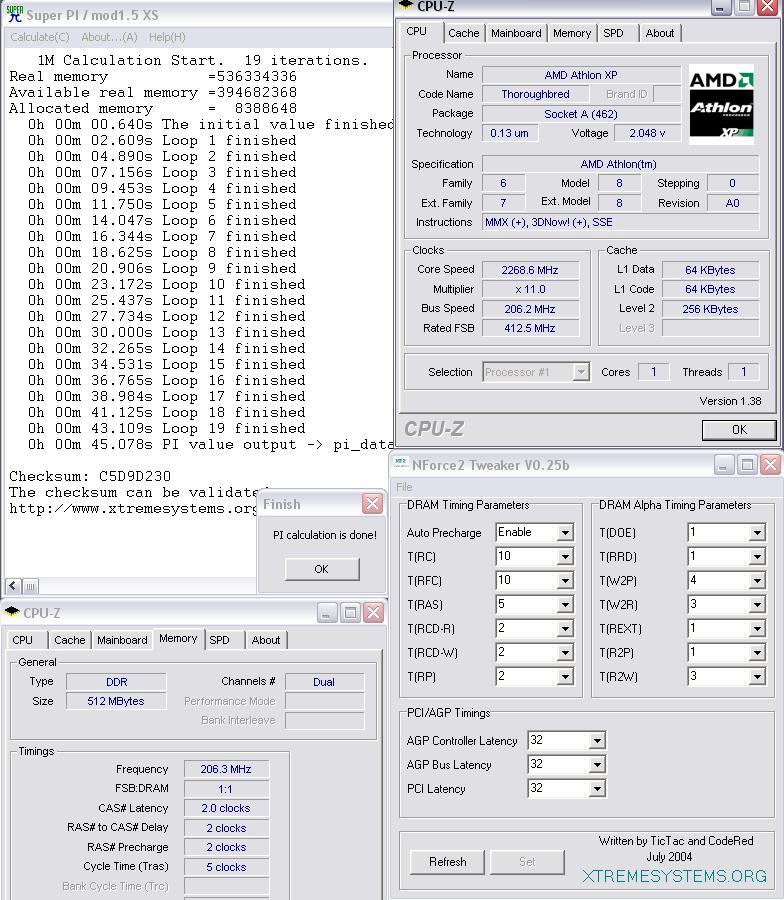Switch to About tab in top CPU-Z window
This screenshot has width=784, height=900.
pos(659,33)
